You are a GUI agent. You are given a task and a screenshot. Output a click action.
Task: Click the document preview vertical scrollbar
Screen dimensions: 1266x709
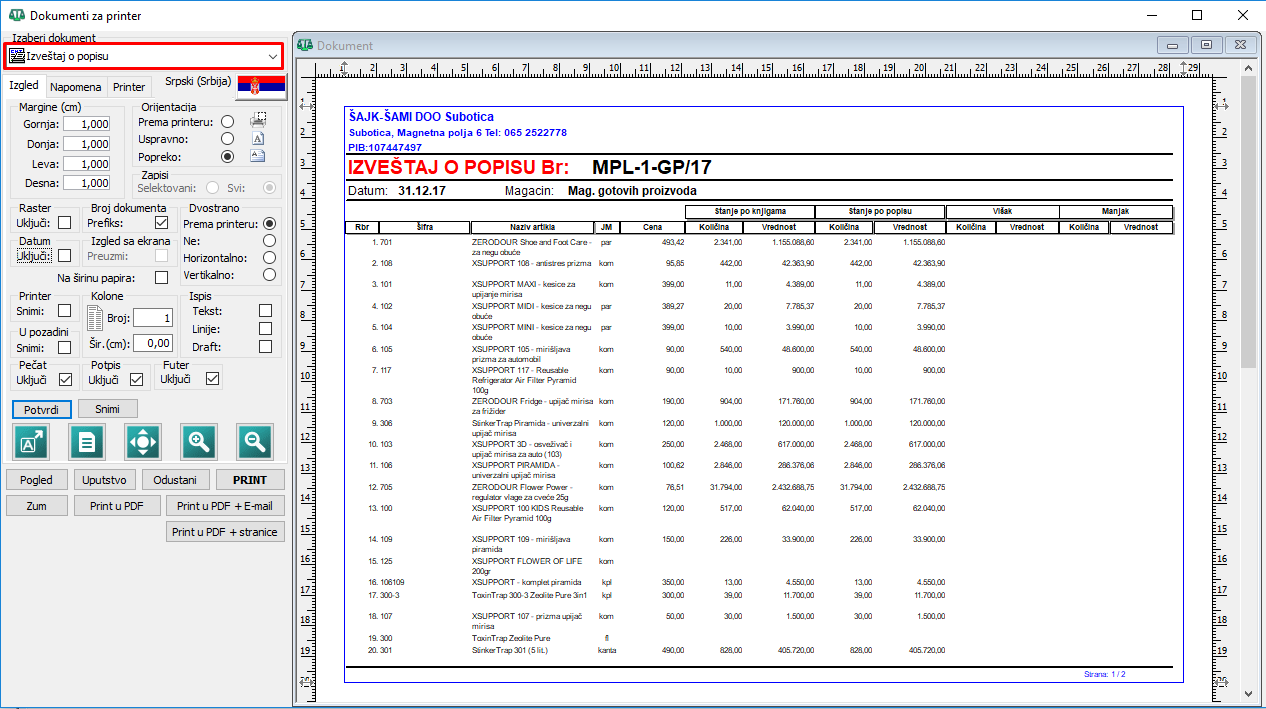pyautogui.click(x=1247, y=380)
